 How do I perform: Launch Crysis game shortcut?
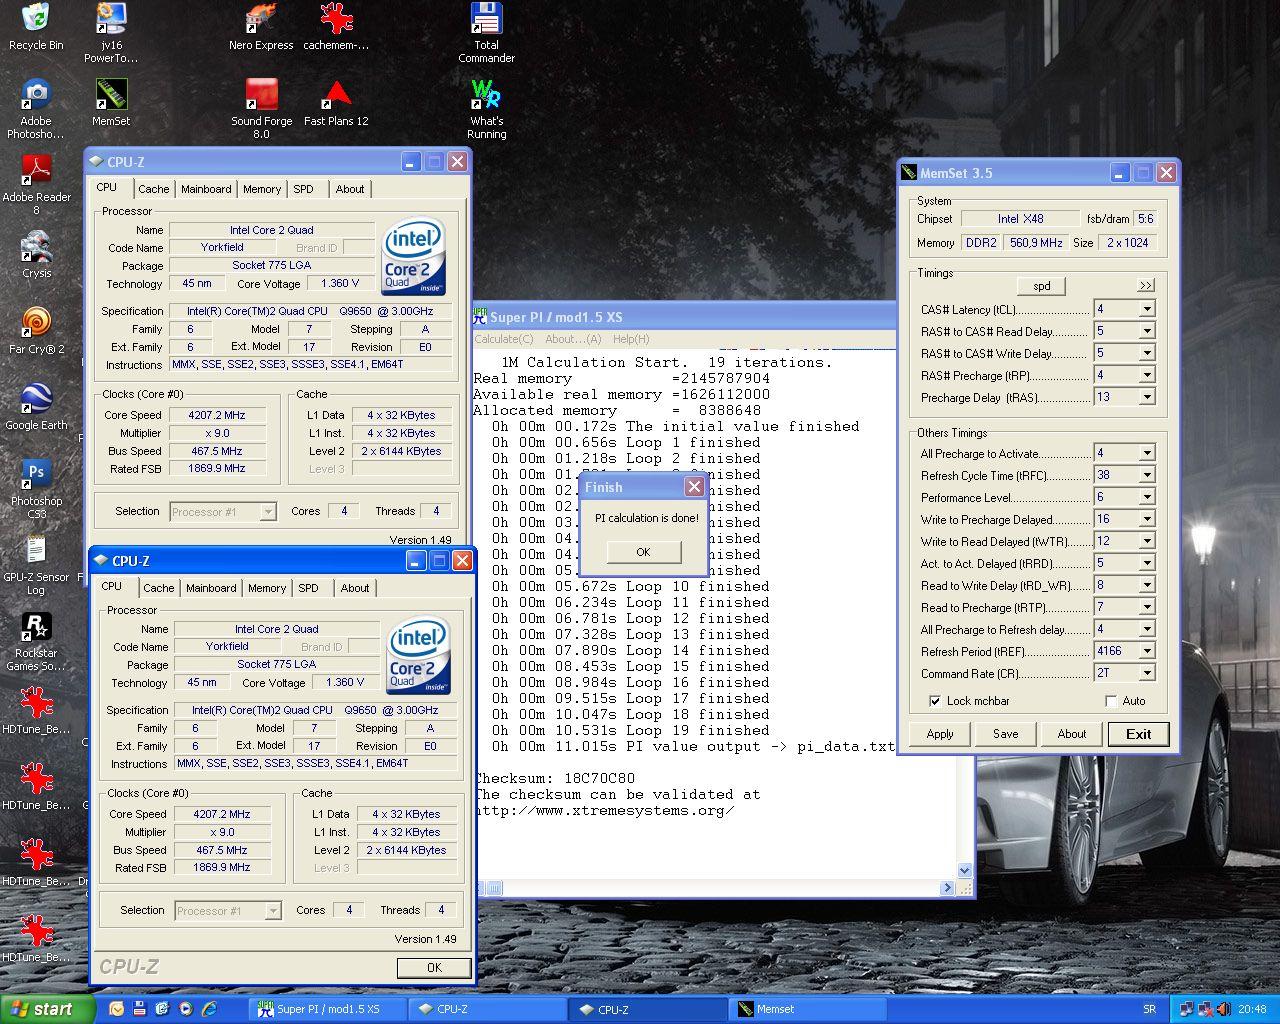[x=36, y=255]
